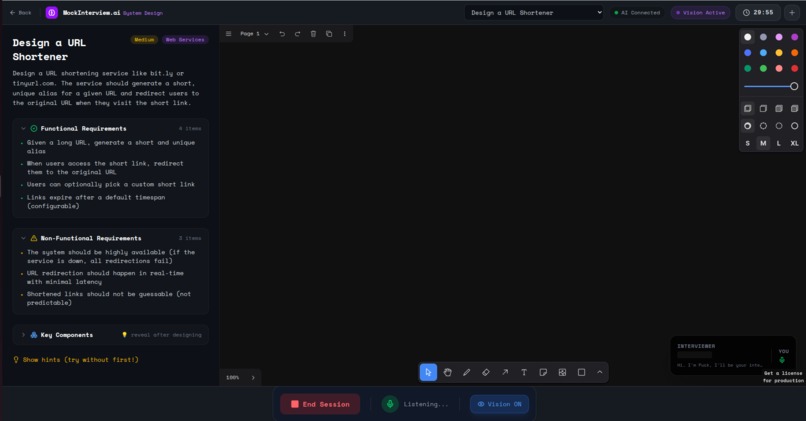
Task: Click the trash delete icon
Action: (x=313, y=34)
